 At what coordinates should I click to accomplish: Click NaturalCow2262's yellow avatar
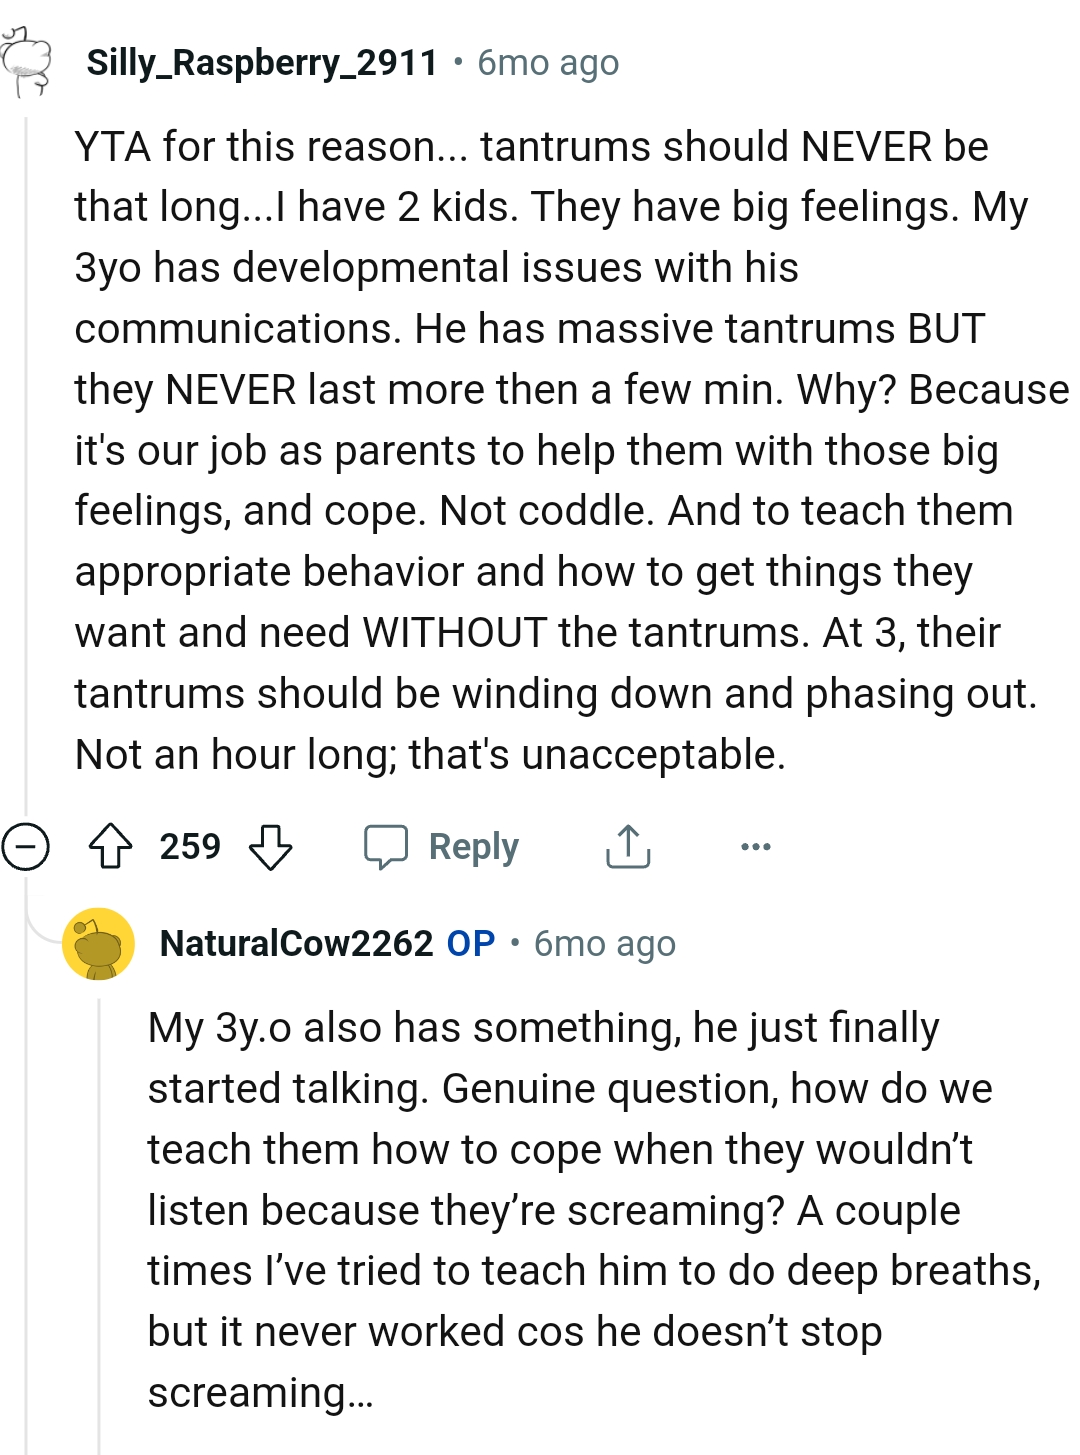pos(97,944)
